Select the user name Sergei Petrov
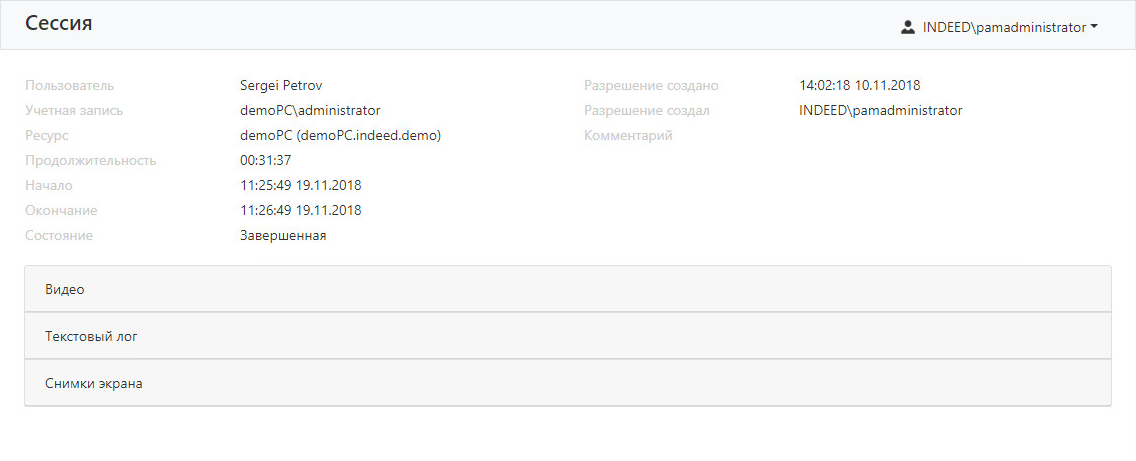1136x461 pixels. pos(282,85)
